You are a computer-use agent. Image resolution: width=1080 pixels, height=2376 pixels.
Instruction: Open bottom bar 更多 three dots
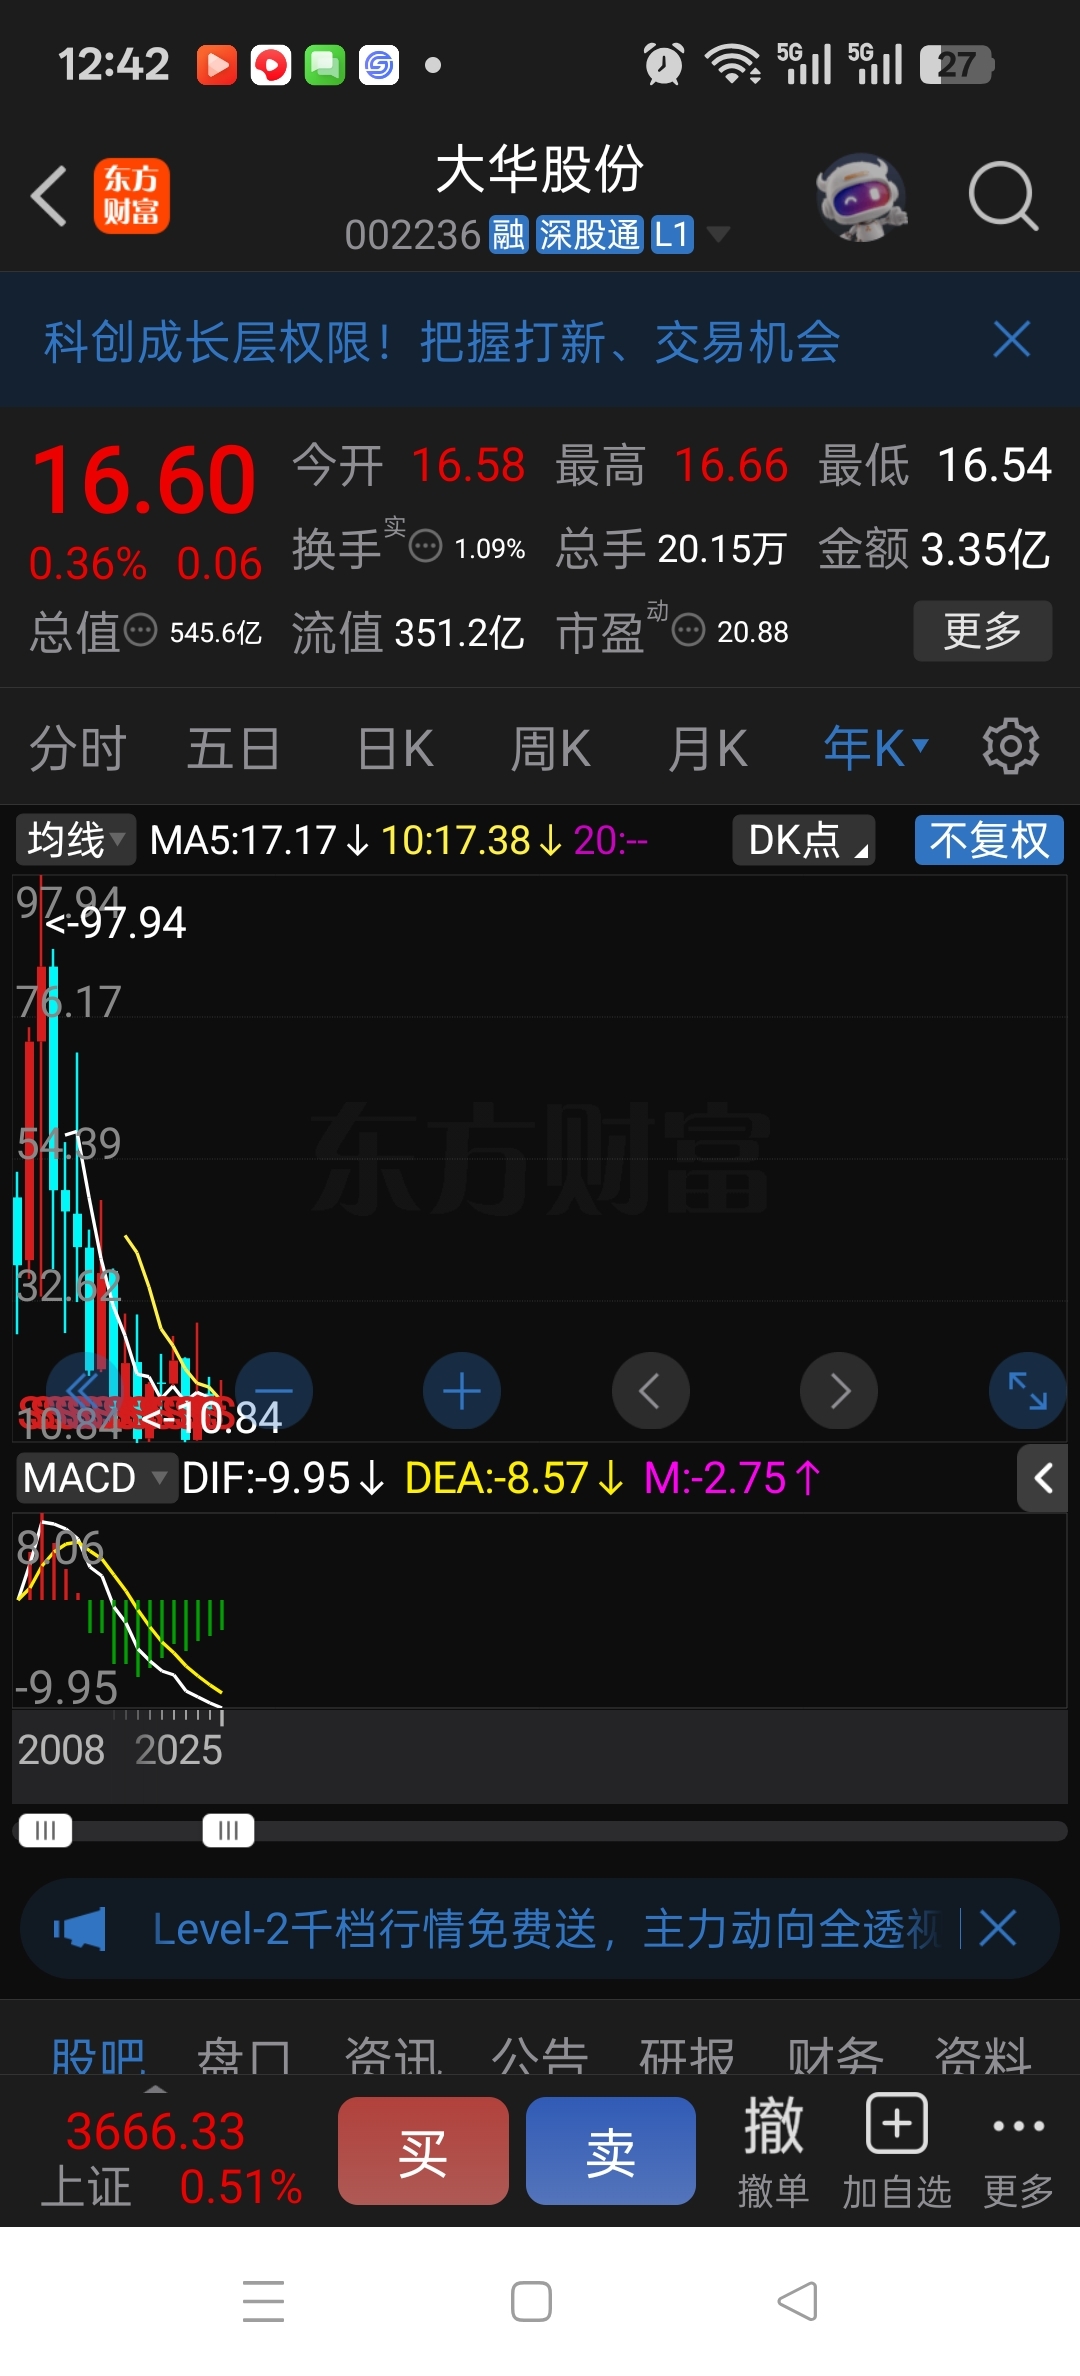coord(1019,2151)
